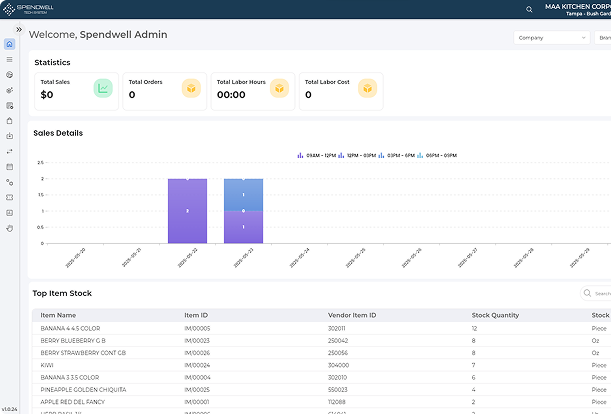Click the green Total Sales chart icon
Image resolution: width=611 pixels, height=414 pixels.
click(103, 88)
